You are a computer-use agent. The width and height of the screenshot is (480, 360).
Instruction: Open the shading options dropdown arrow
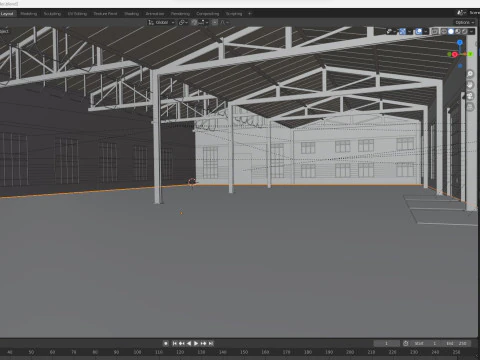coord(471,31)
